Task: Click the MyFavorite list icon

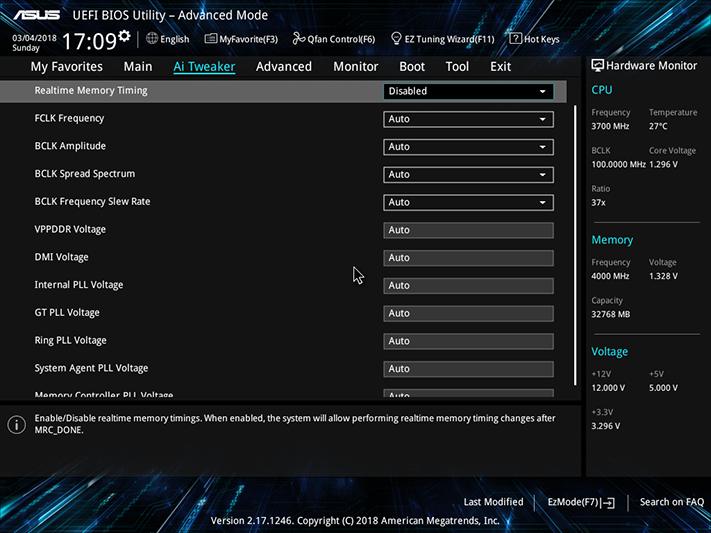Action: pos(210,39)
